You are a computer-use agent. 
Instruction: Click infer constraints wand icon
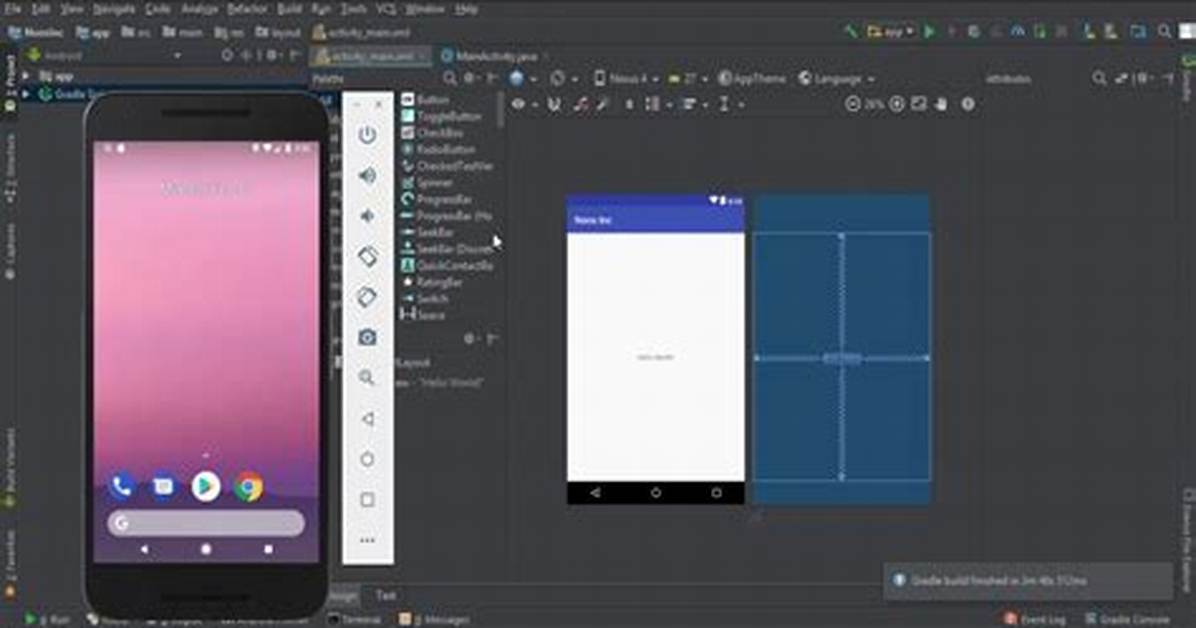tap(603, 105)
